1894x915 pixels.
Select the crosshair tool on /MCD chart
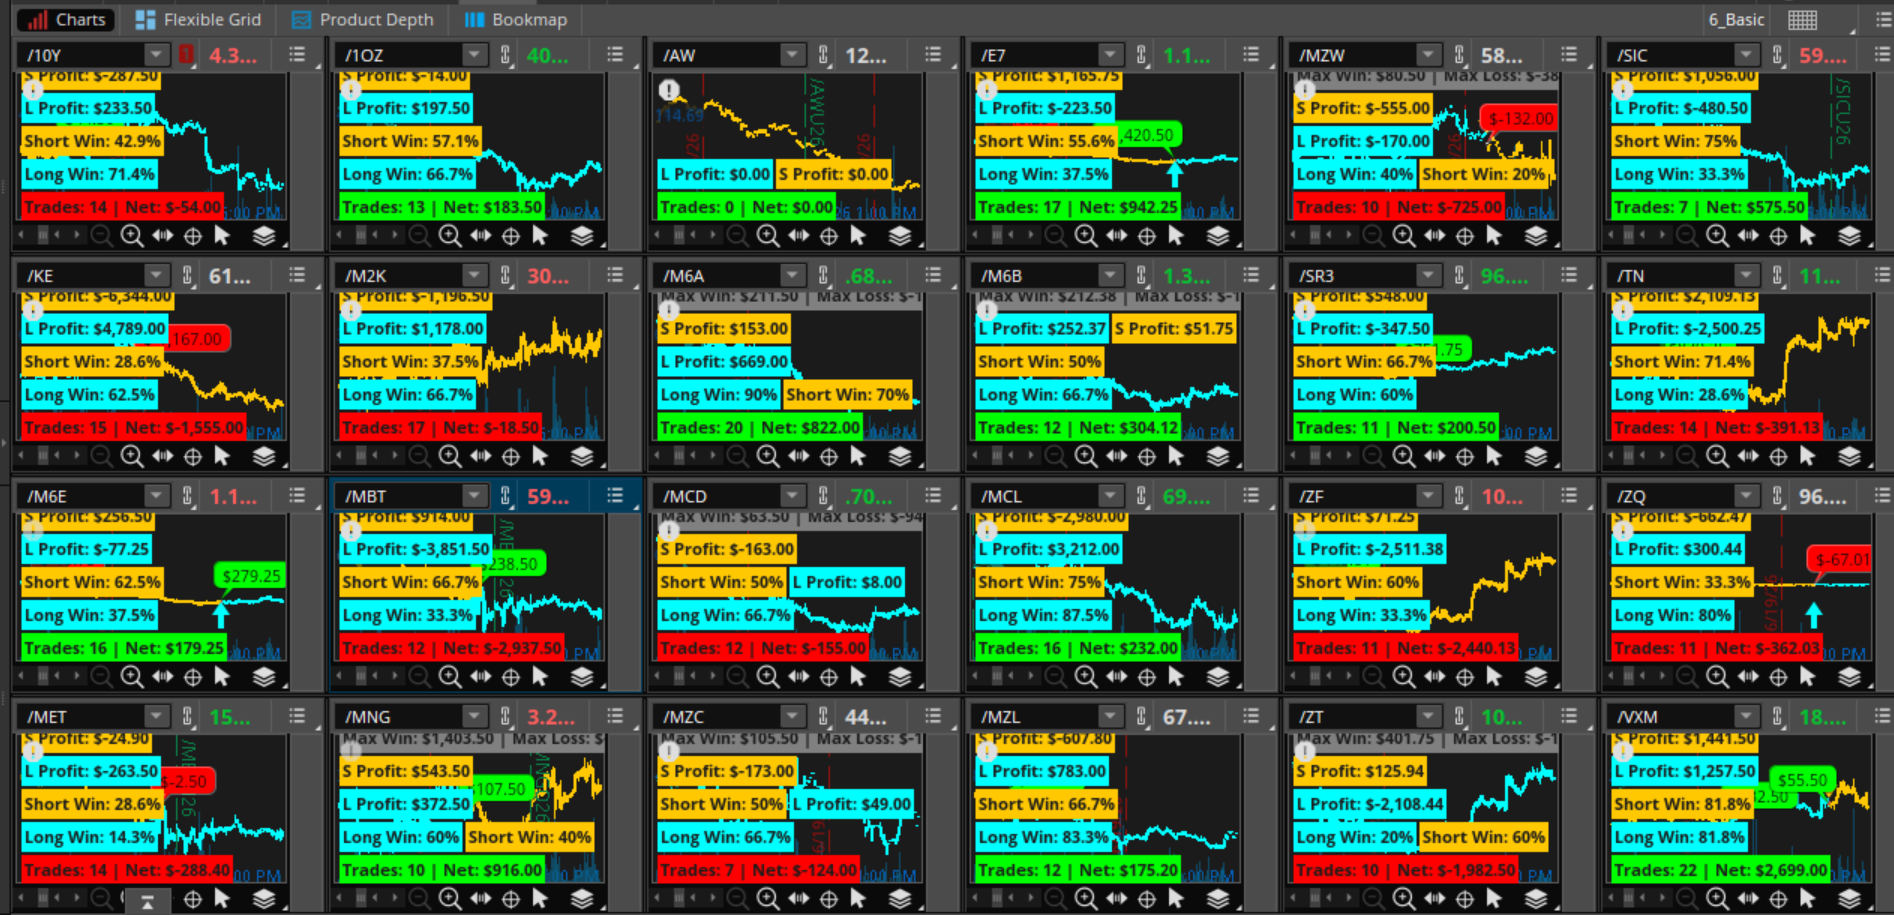[x=829, y=677]
